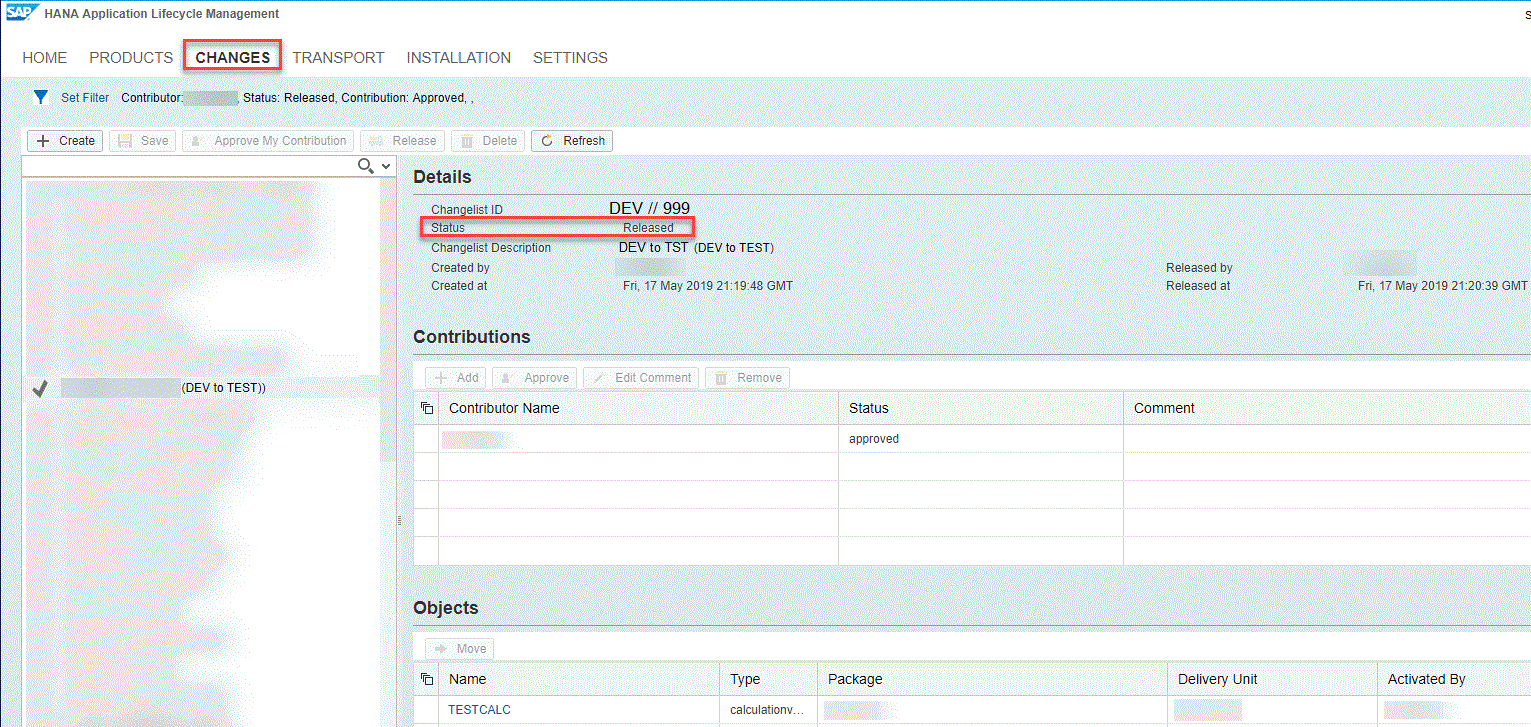The height and width of the screenshot is (727, 1531).
Task: Click the Save button
Action: [143, 141]
